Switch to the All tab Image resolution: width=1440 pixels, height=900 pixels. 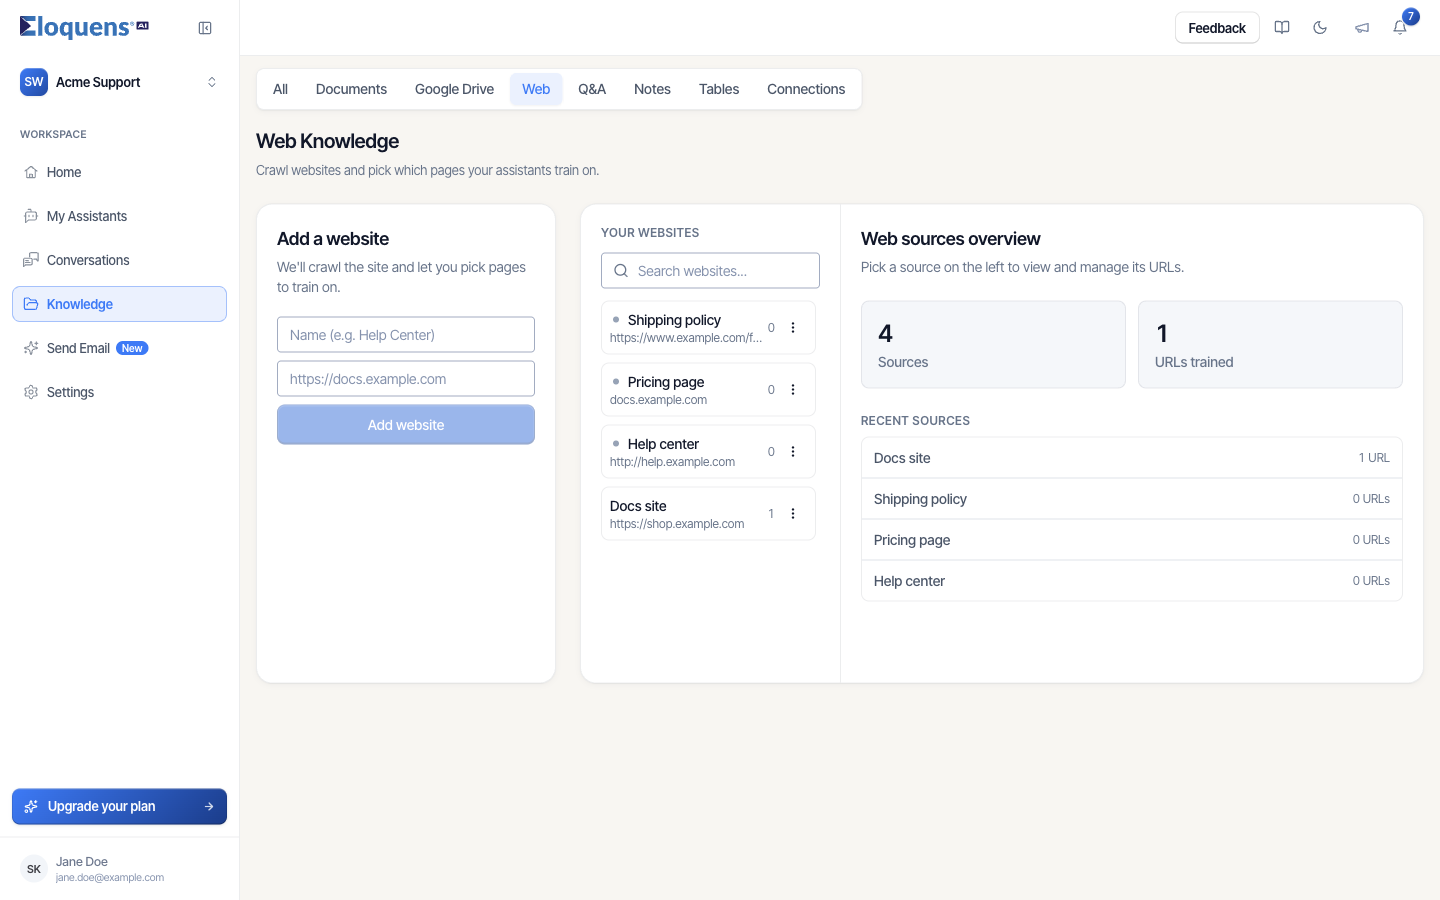[x=280, y=89]
